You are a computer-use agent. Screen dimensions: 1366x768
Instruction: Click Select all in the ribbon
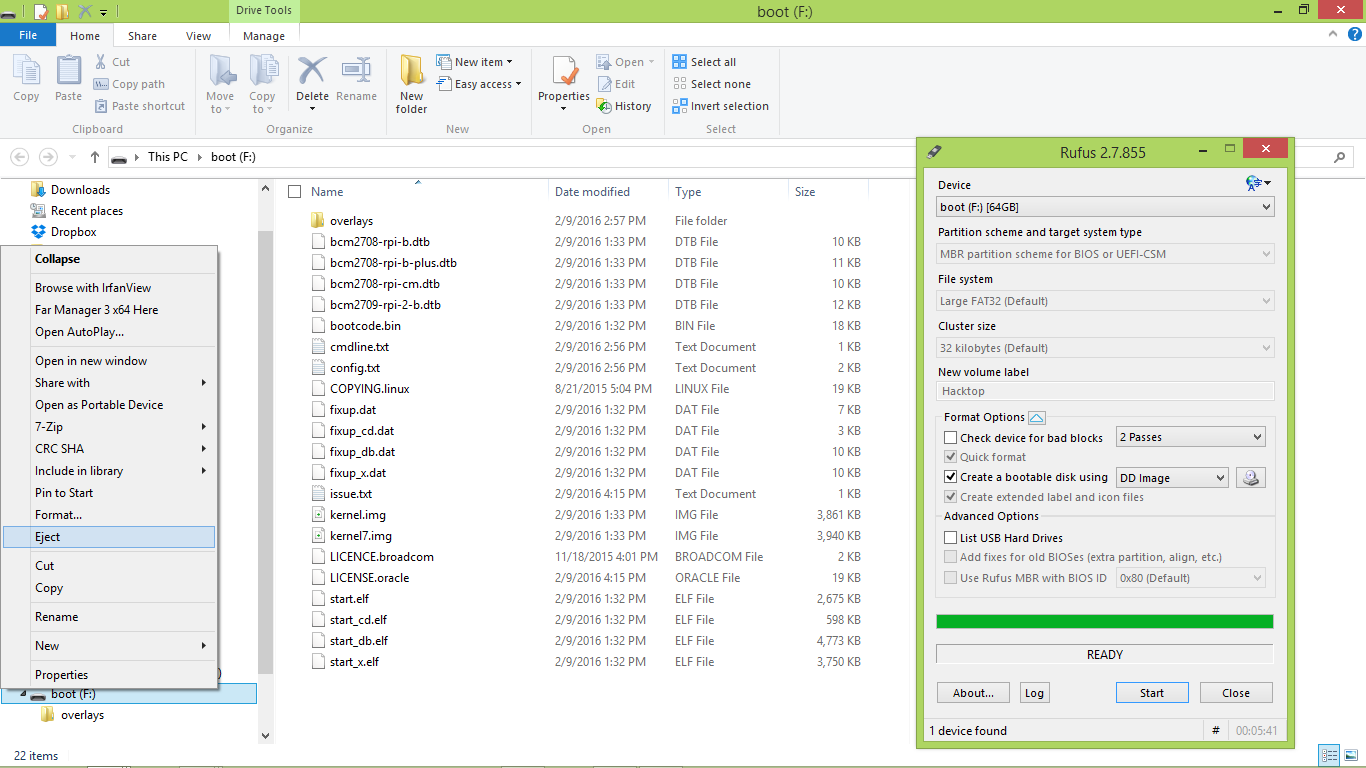704,62
